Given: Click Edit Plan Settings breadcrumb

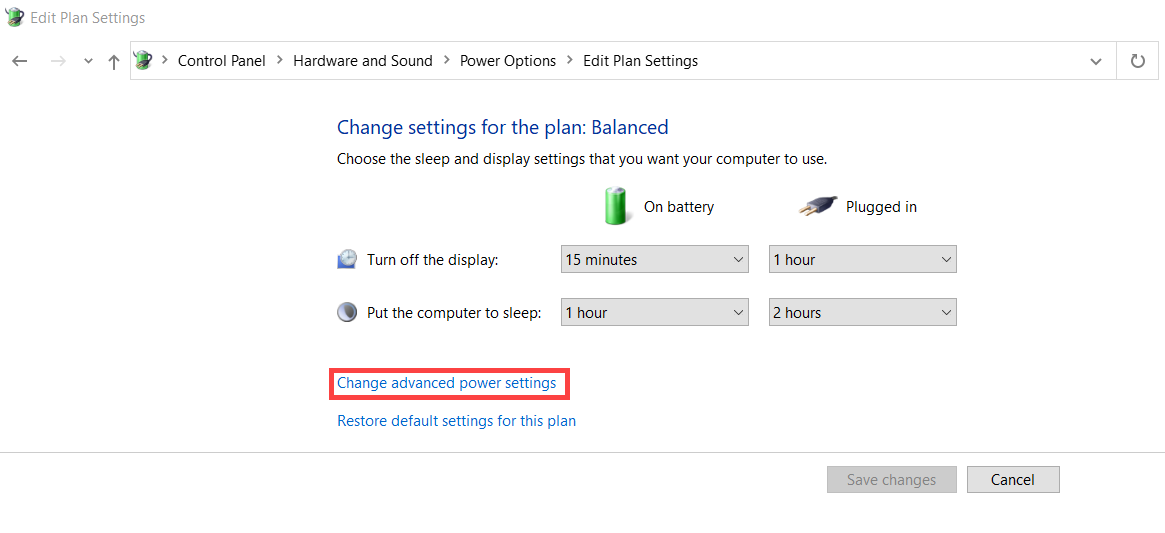Looking at the screenshot, I should click(x=640, y=61).
